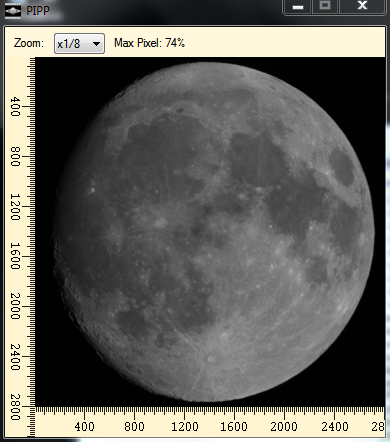The image size is (390, 442).
Task: Click the dark Mare Crisium oval on right limb
Action: pyautogui.click(x=342, y=167)
